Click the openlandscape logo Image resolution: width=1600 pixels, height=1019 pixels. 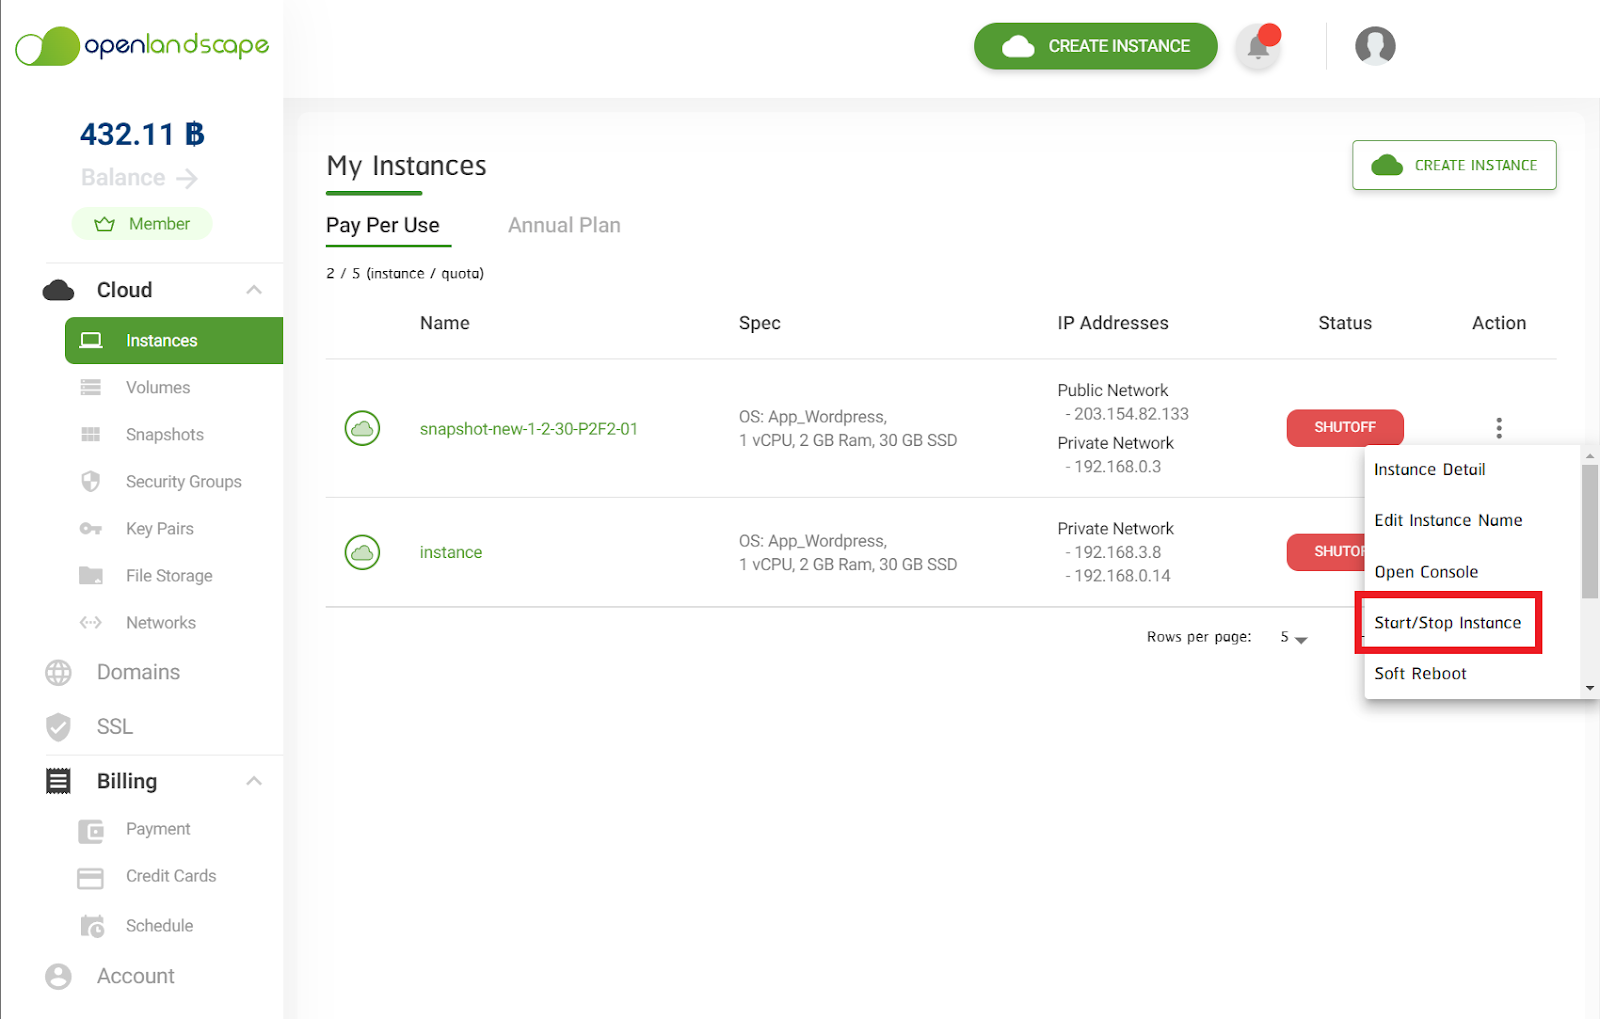tap(142, 46)
